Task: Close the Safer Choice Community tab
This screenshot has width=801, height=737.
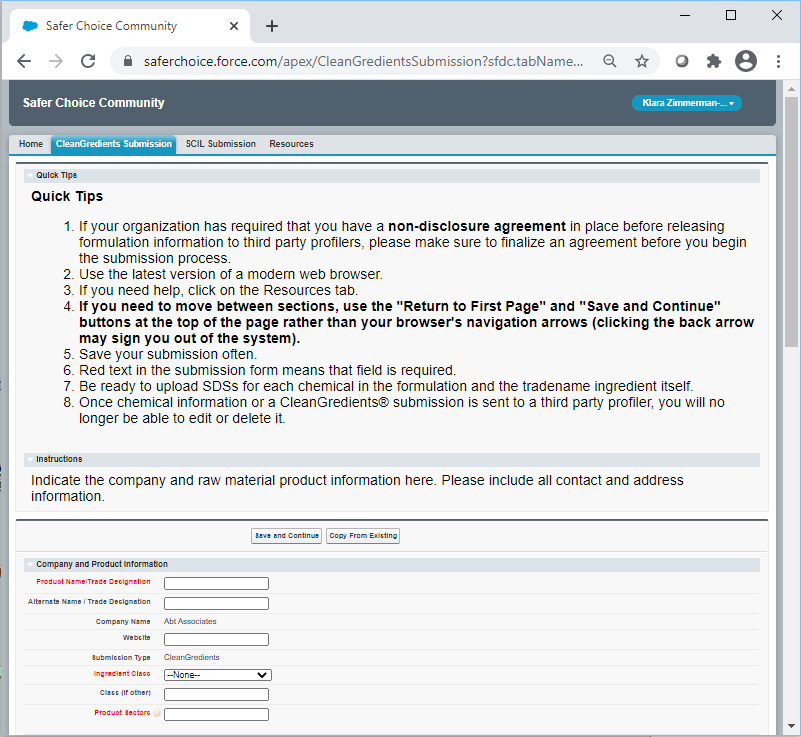Action: pos(234,26)
